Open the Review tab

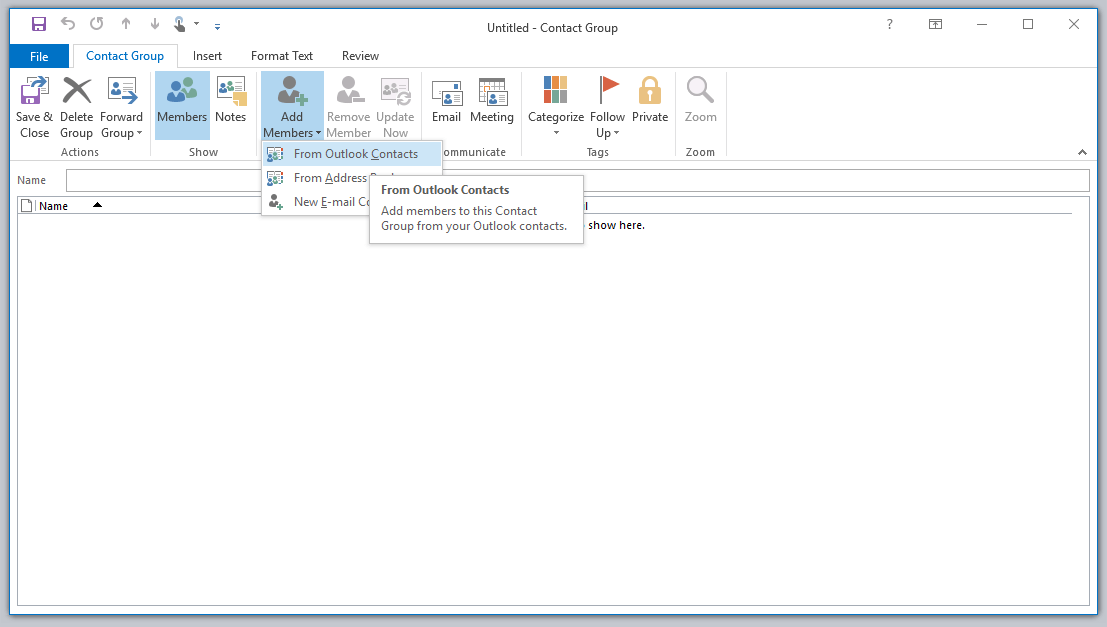360,56
